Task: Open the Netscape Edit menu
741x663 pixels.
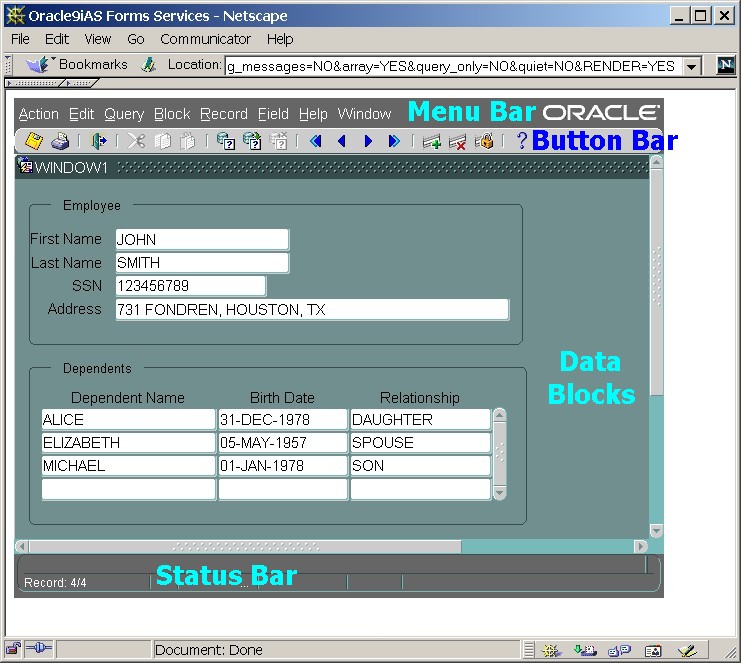Action: coord(57,39)
